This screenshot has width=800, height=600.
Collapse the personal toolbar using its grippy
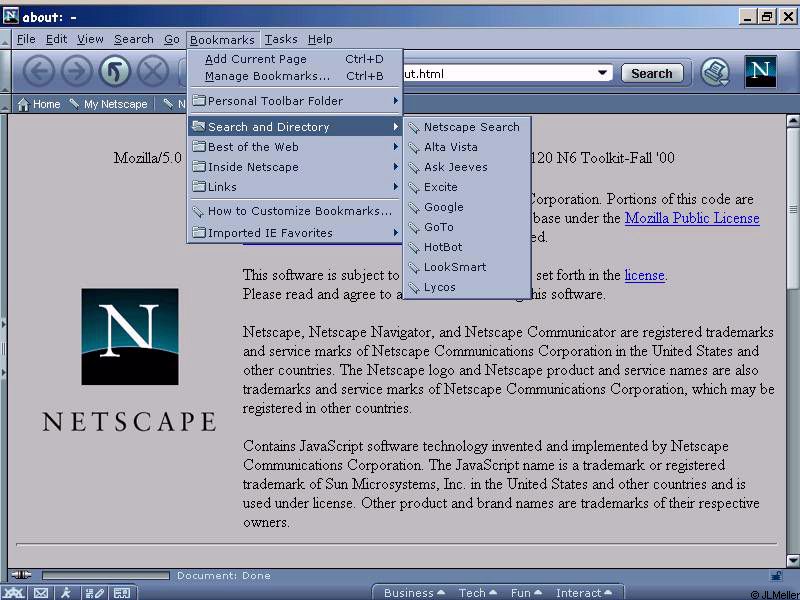point(5,104)
